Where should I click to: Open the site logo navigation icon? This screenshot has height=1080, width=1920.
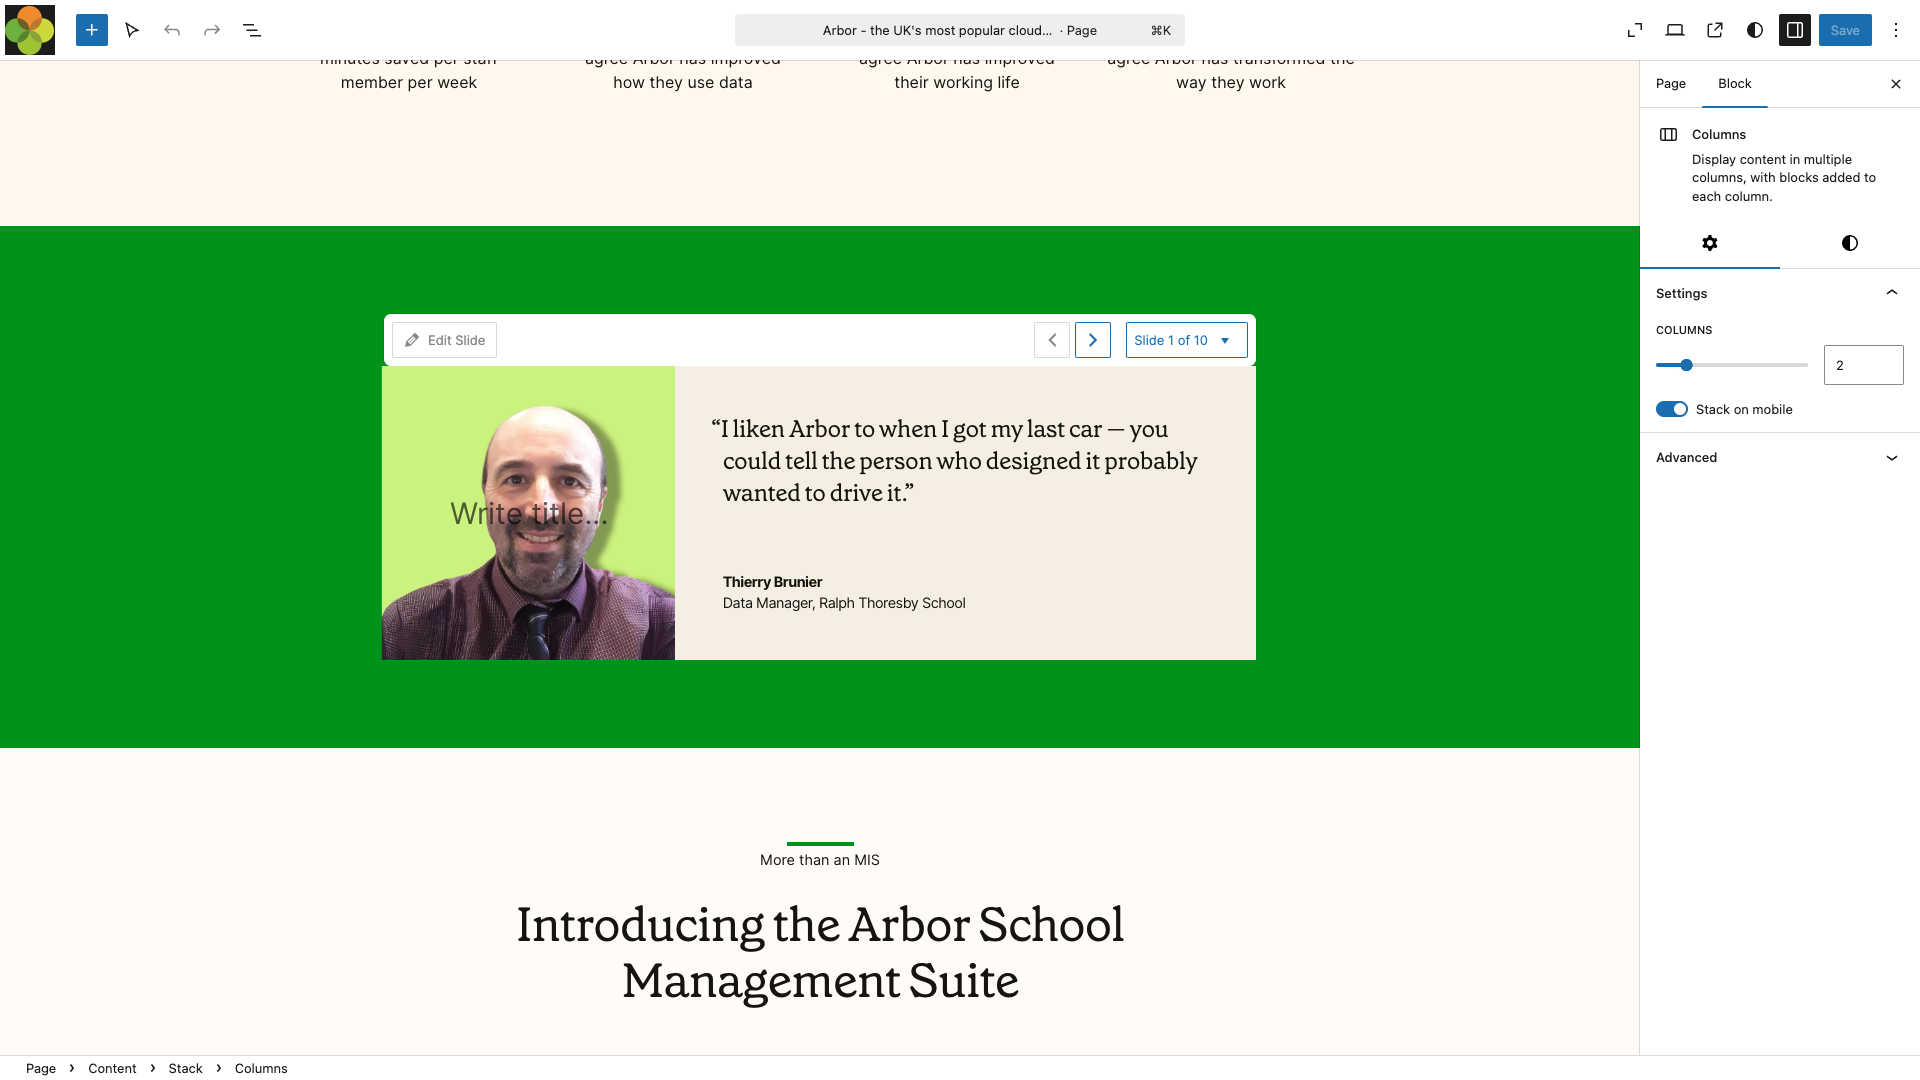point(30,30)
